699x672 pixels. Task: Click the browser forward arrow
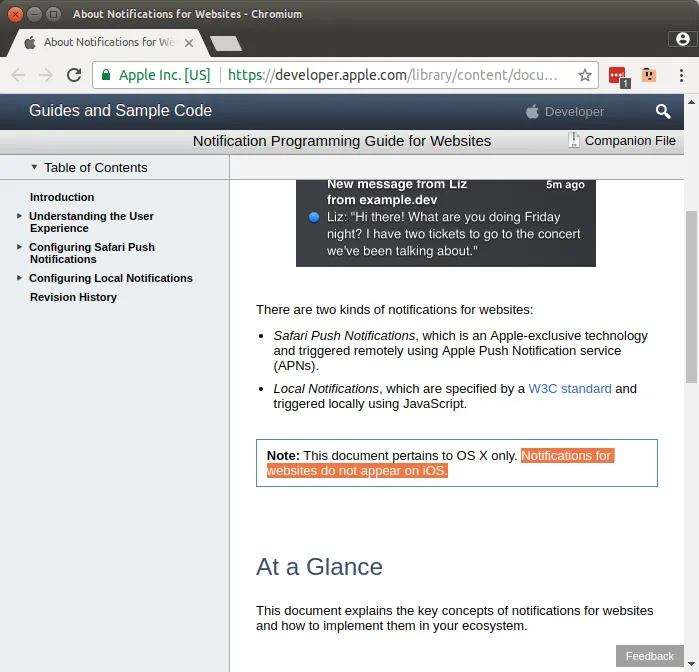click(46, 75)
